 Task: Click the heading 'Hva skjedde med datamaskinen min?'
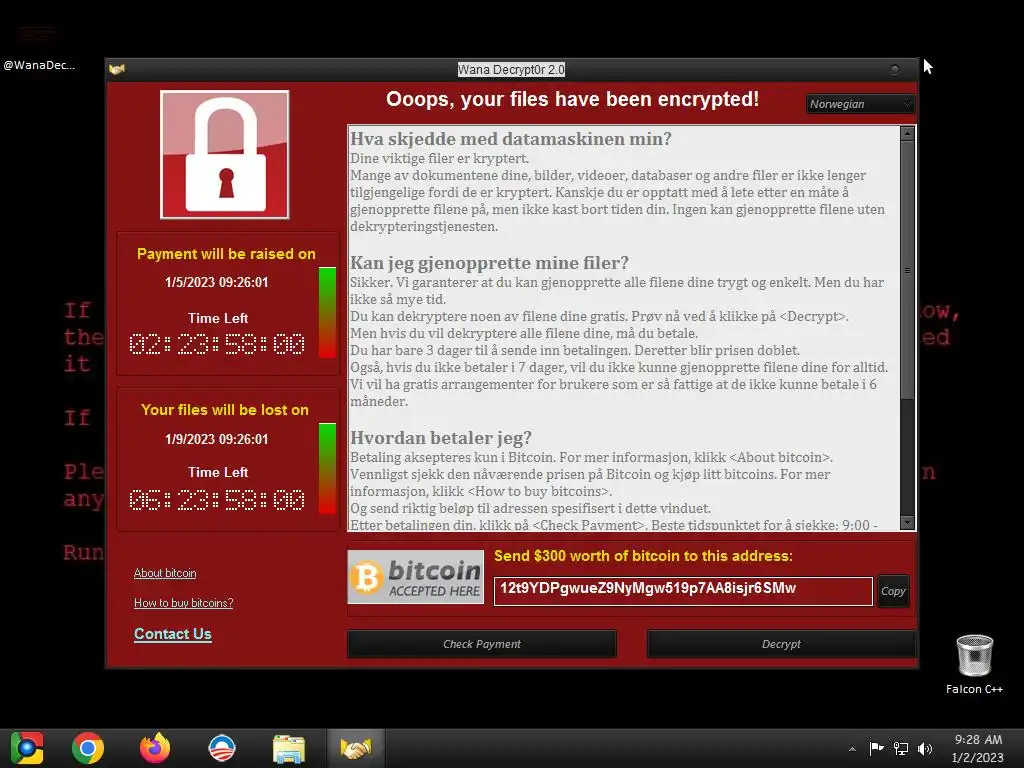[511, 139]
